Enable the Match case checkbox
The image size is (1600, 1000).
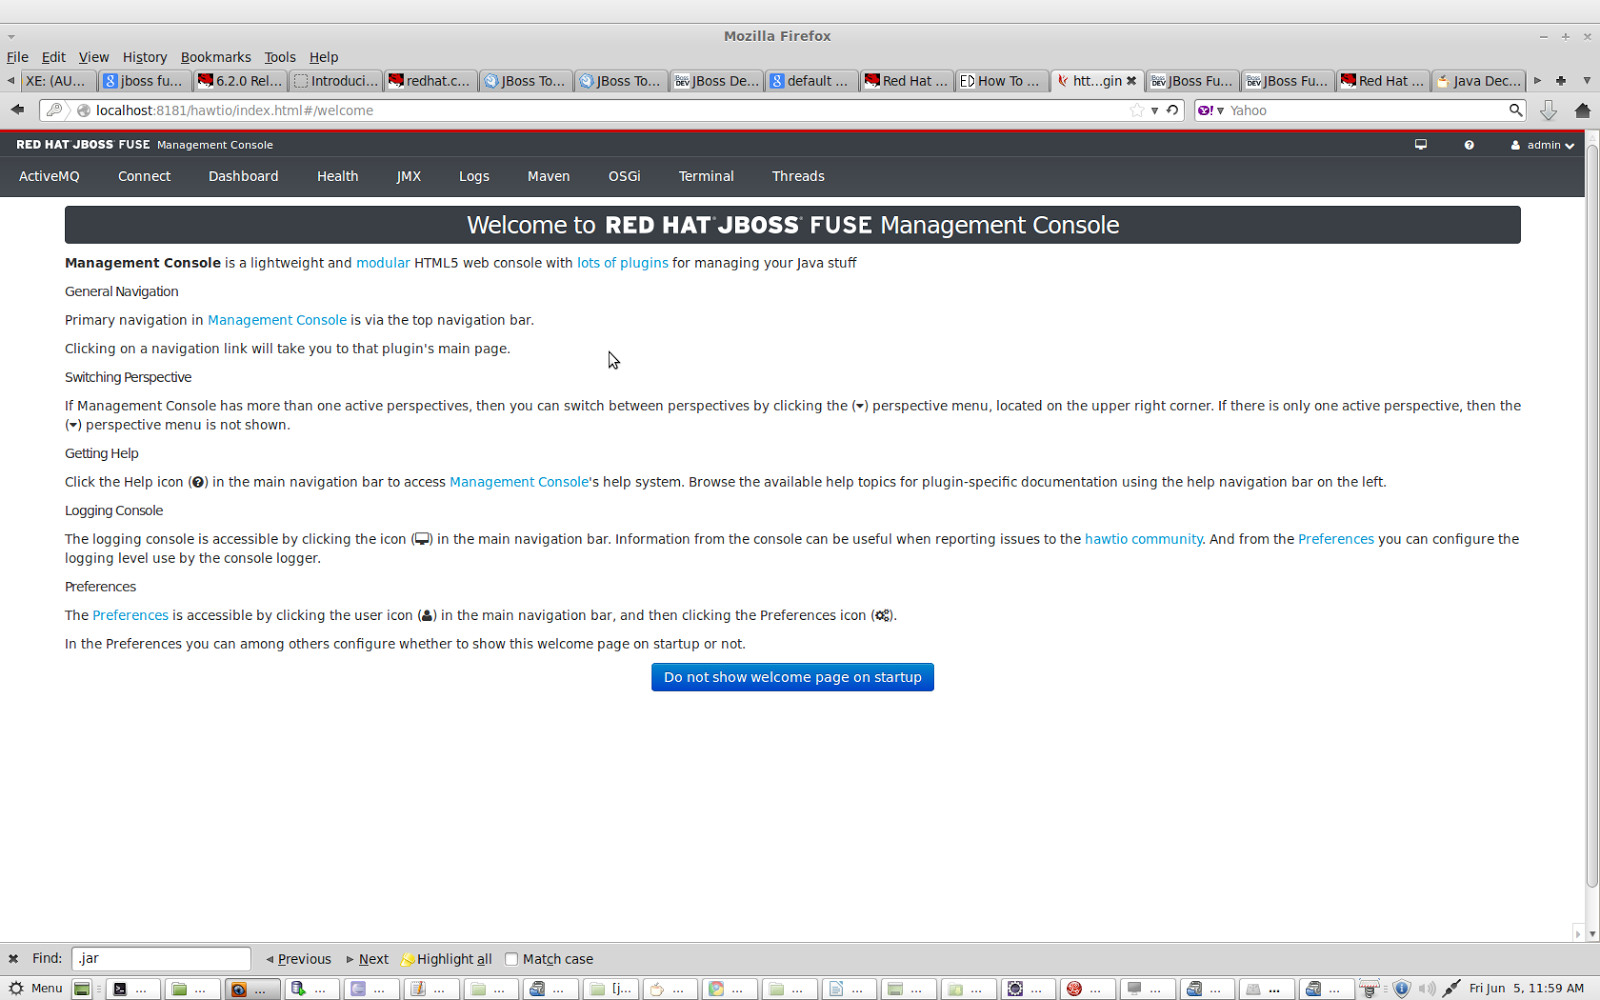[511, 958]
